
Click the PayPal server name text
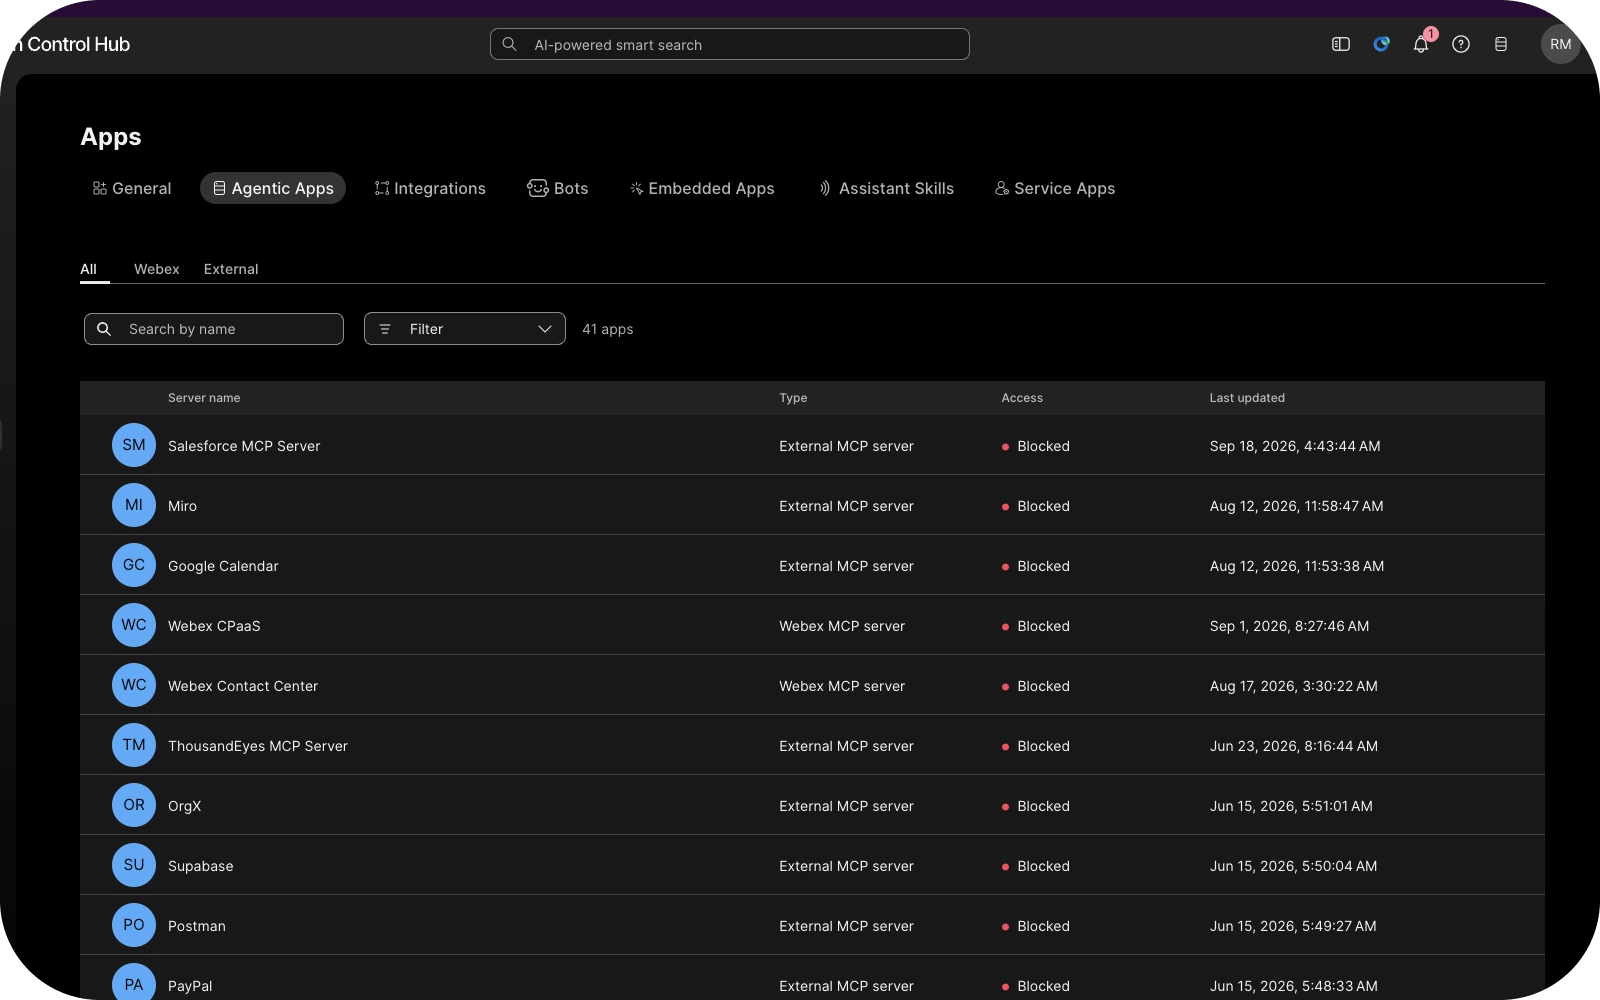pyautogui.click(x=190, y=986)
